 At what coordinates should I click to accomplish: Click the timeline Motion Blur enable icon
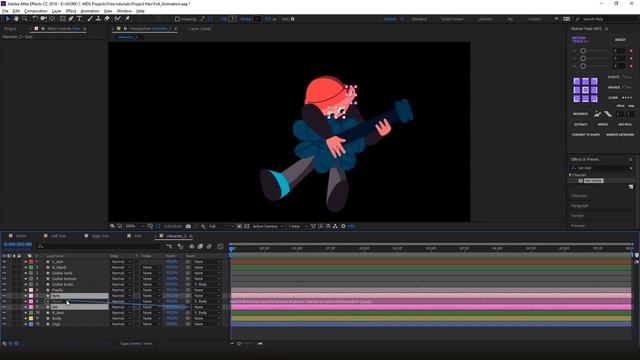pyautogui.click(x=209, y=247)
